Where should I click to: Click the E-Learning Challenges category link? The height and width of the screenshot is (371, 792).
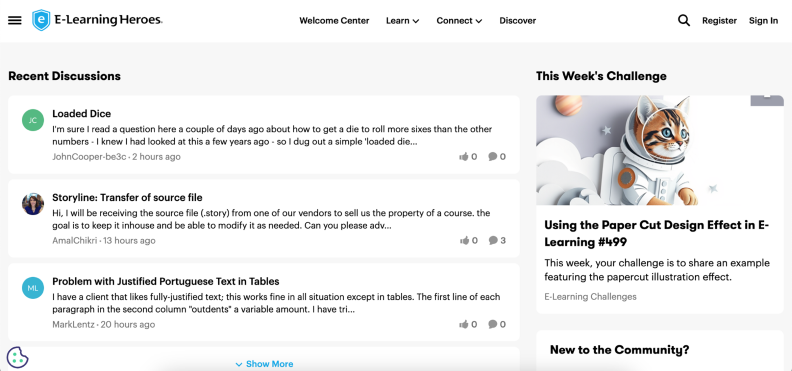point(590,297)
